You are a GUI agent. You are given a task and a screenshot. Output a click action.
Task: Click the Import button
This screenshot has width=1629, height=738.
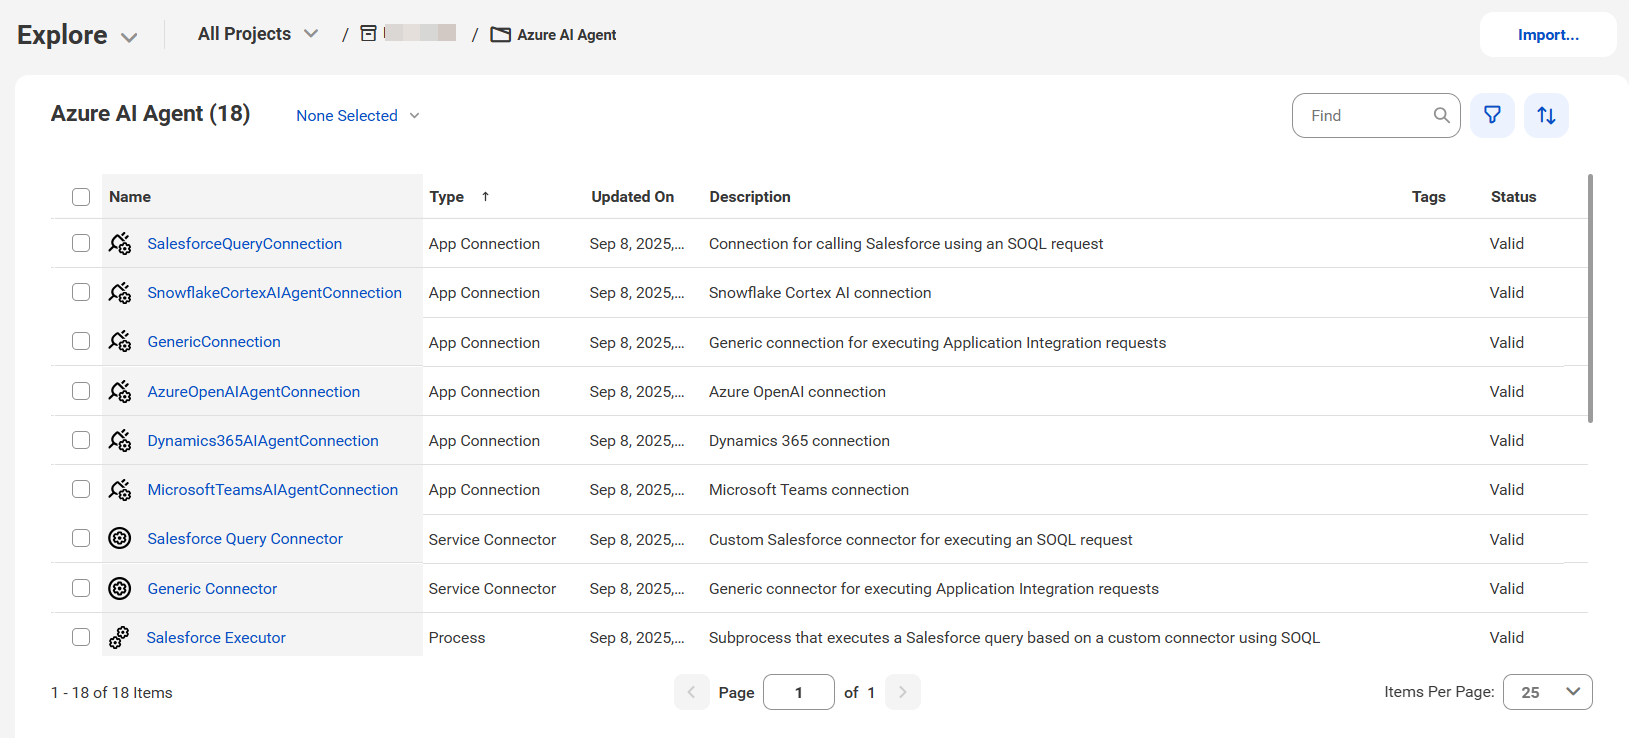[x=1548, y=35]
